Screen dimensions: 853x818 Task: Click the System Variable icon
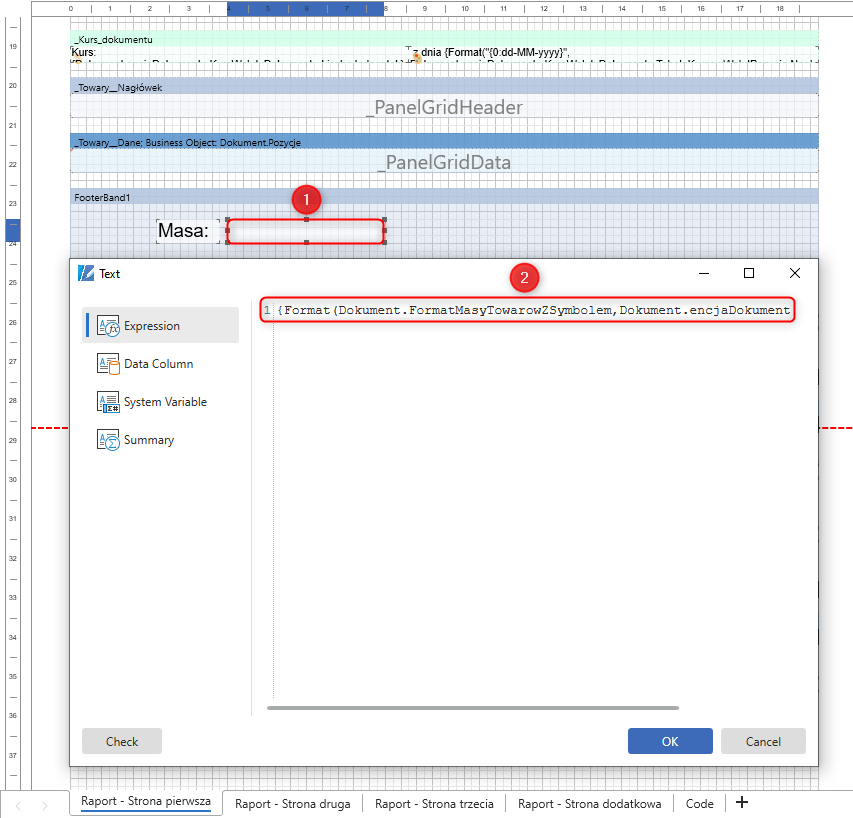(108, 402)
